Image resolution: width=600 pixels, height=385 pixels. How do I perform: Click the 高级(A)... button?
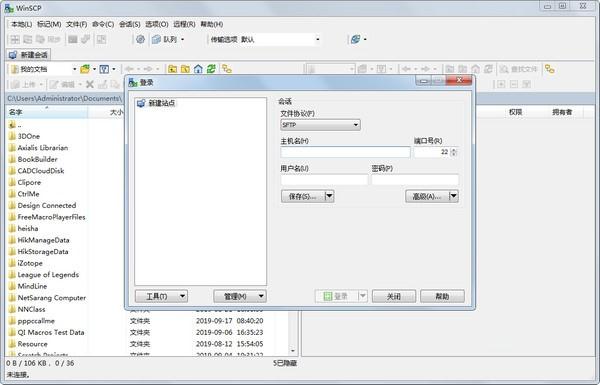pyautogui.click(x=427, y=196)
